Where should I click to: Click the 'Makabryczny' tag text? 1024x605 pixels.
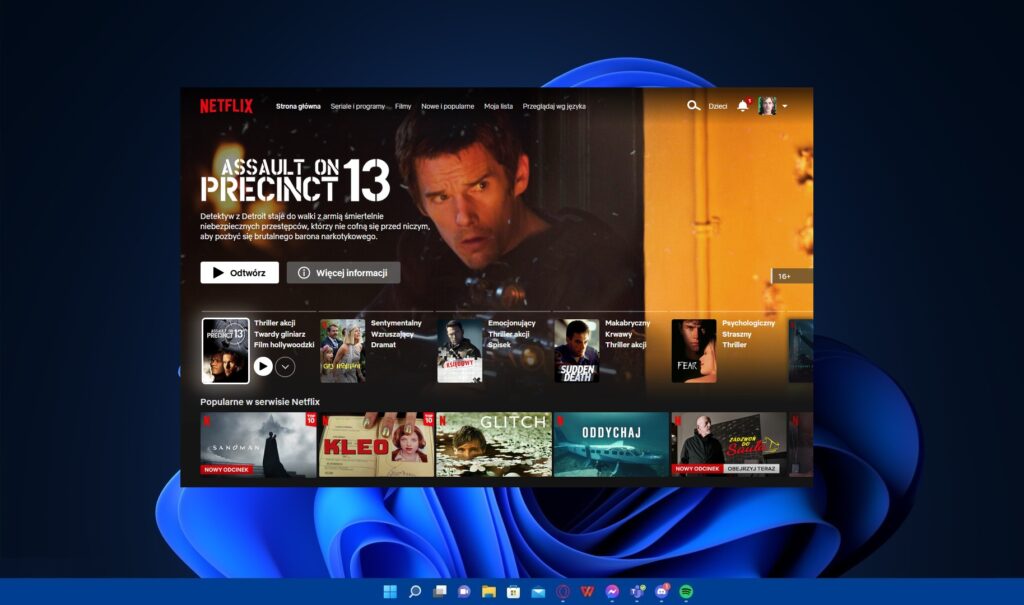click(x=628, y=323)
